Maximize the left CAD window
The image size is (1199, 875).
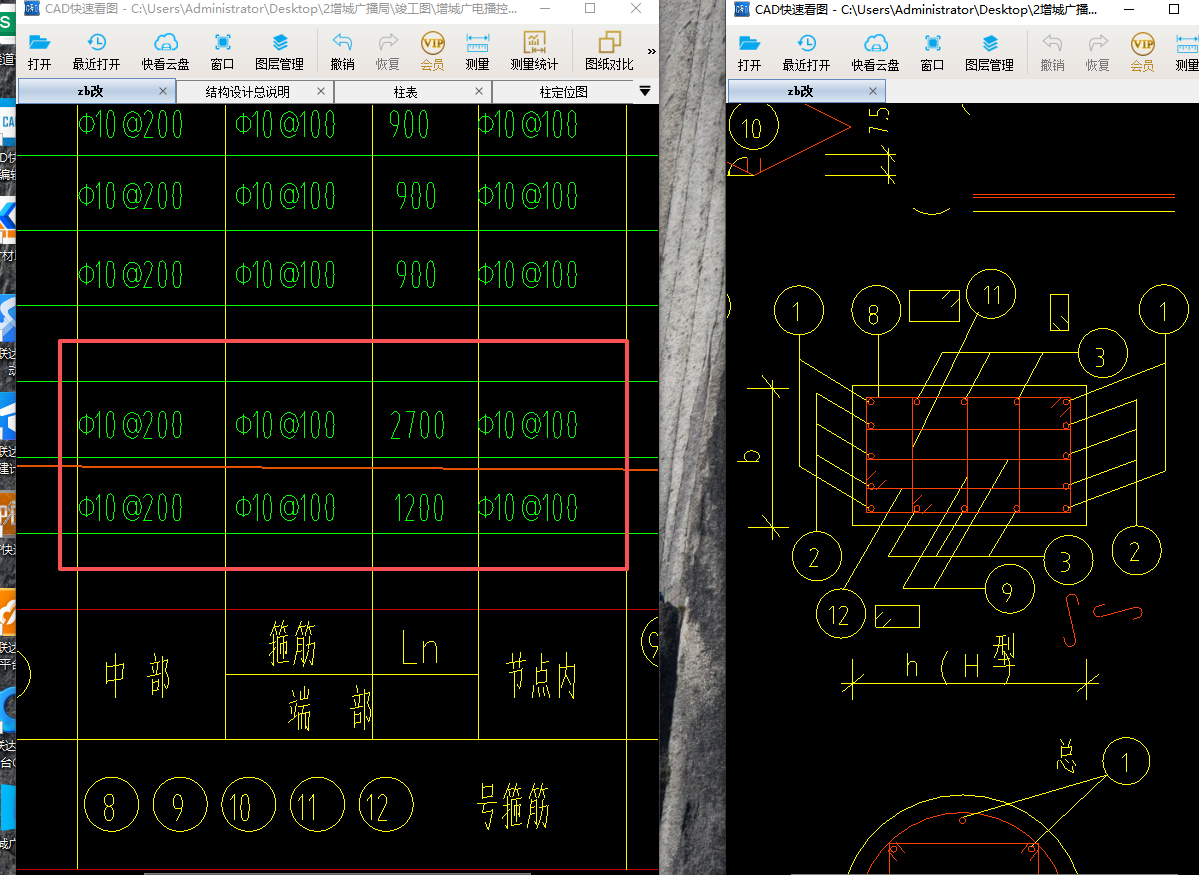(590, 9)
